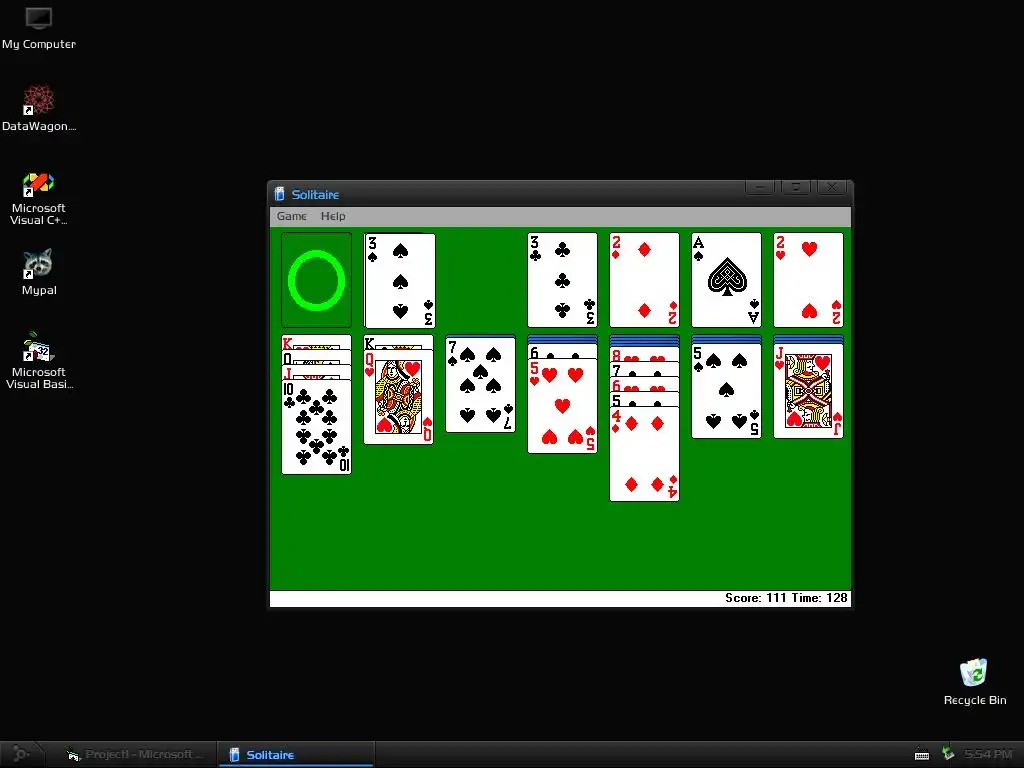Open the Microsoft Visual C++ desktop shortcut

pos(39,199)
